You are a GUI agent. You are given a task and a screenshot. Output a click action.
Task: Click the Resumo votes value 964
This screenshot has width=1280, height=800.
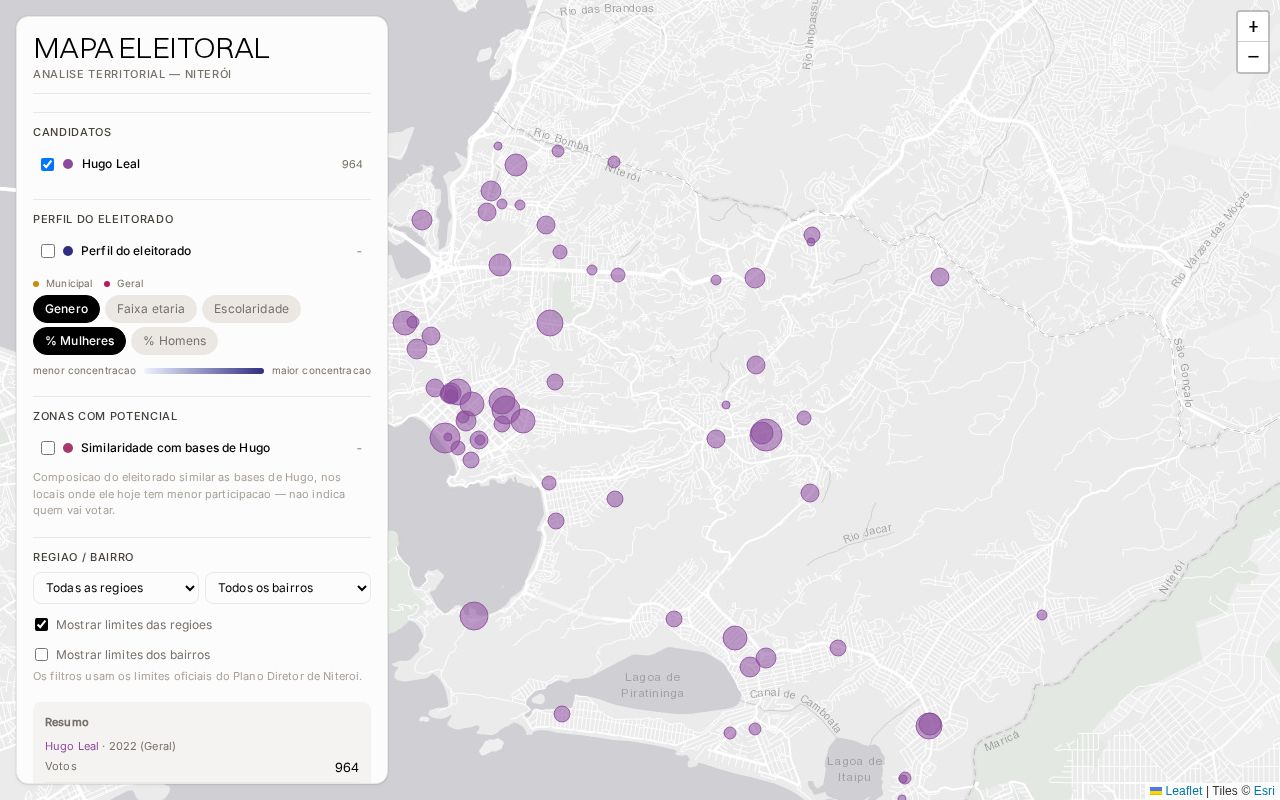(x=347, y=768)
